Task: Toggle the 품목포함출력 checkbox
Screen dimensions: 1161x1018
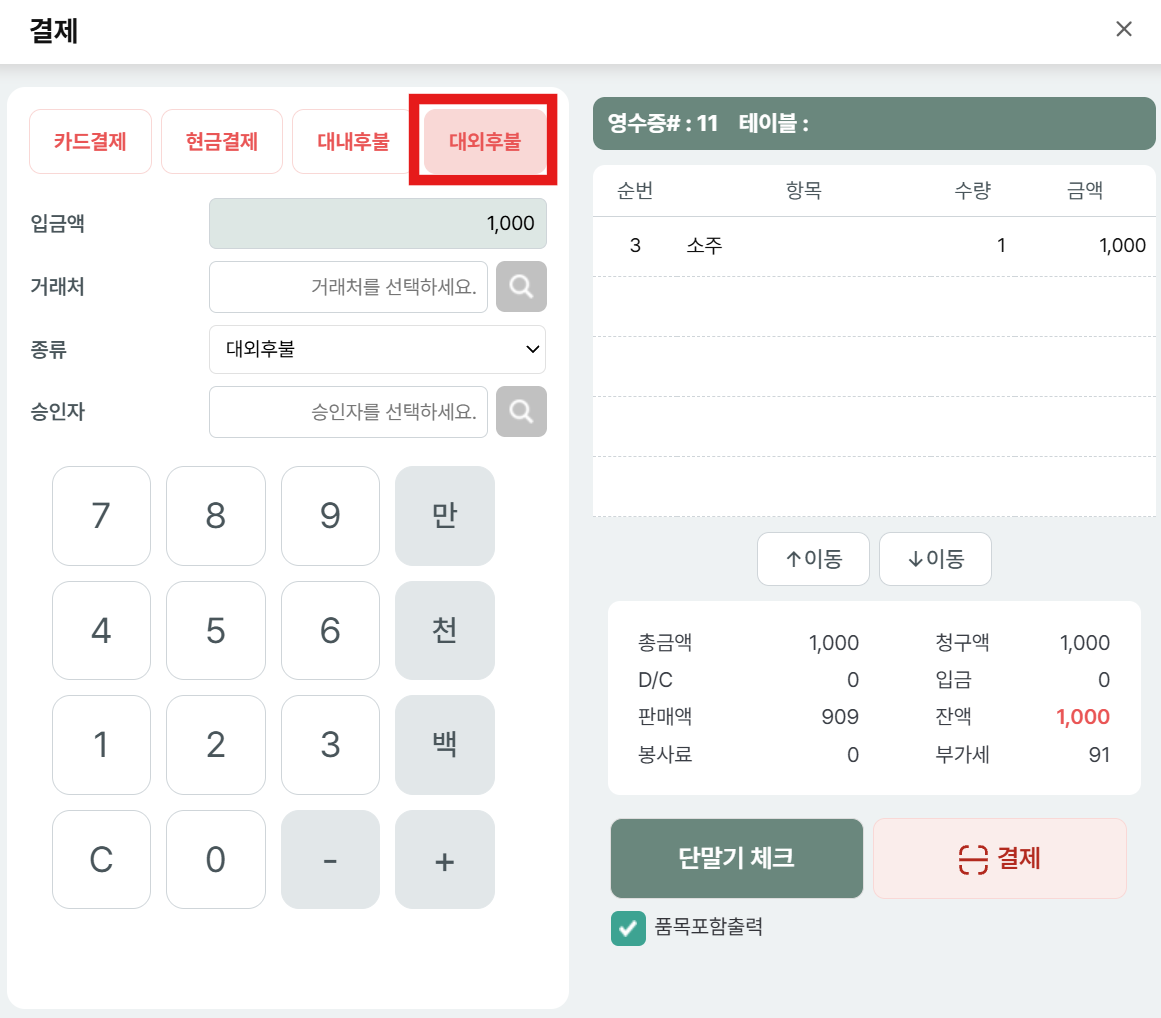Action: click(628, 928)
